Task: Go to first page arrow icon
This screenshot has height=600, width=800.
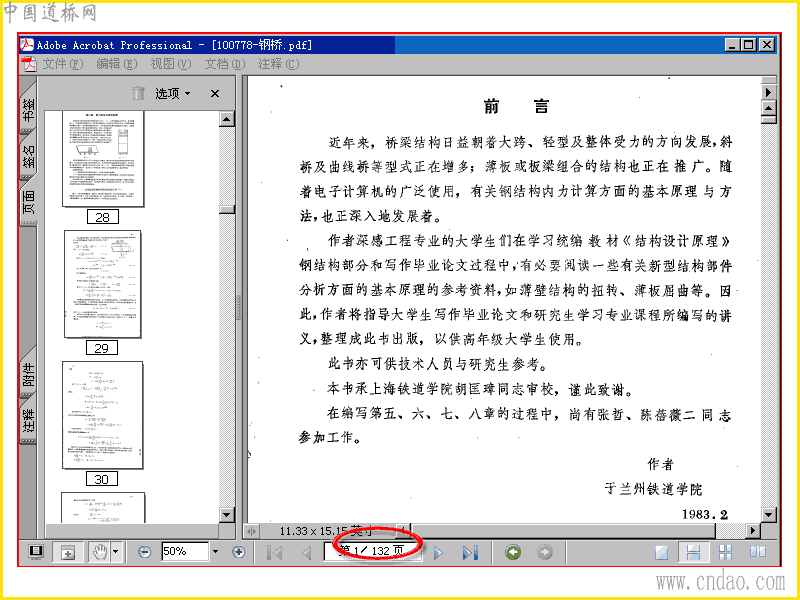Action: pyautogui.click(x=274, y=553)
